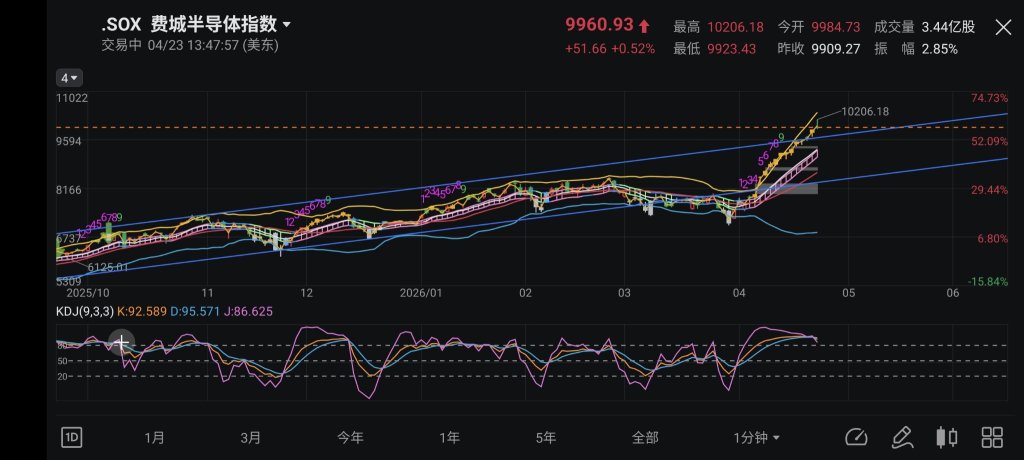Close the full-screen chart with X
1024x460 pixels.
click(1003, 27)
